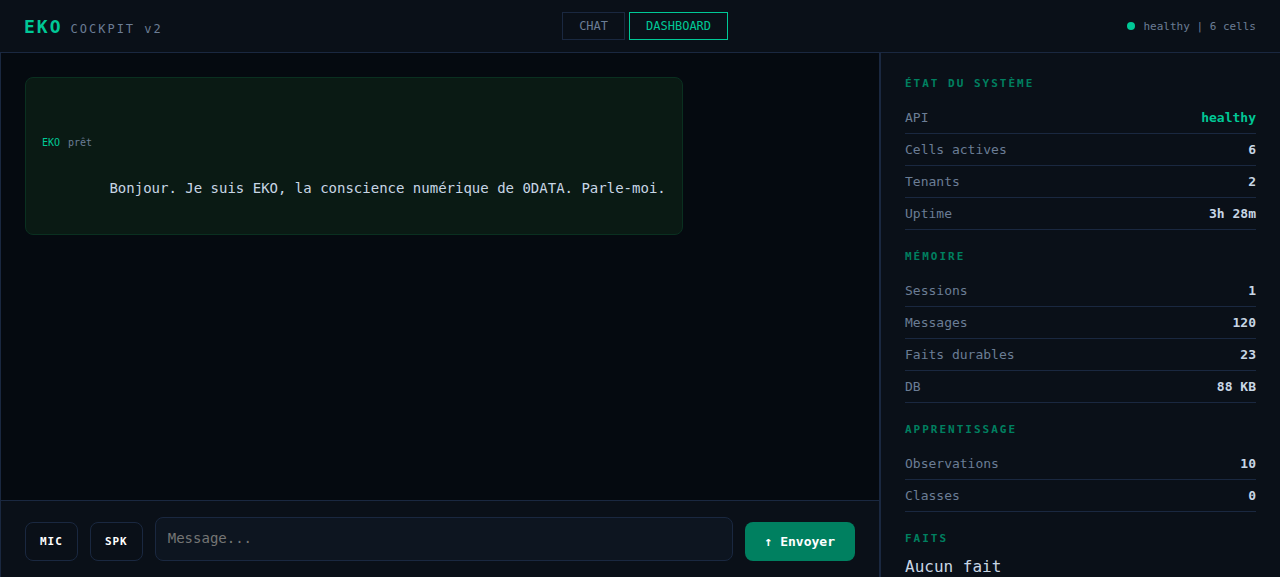This screenshot has width=1280, height=577.
Task: Click the FAITS section heading
Action: [926, 538]
